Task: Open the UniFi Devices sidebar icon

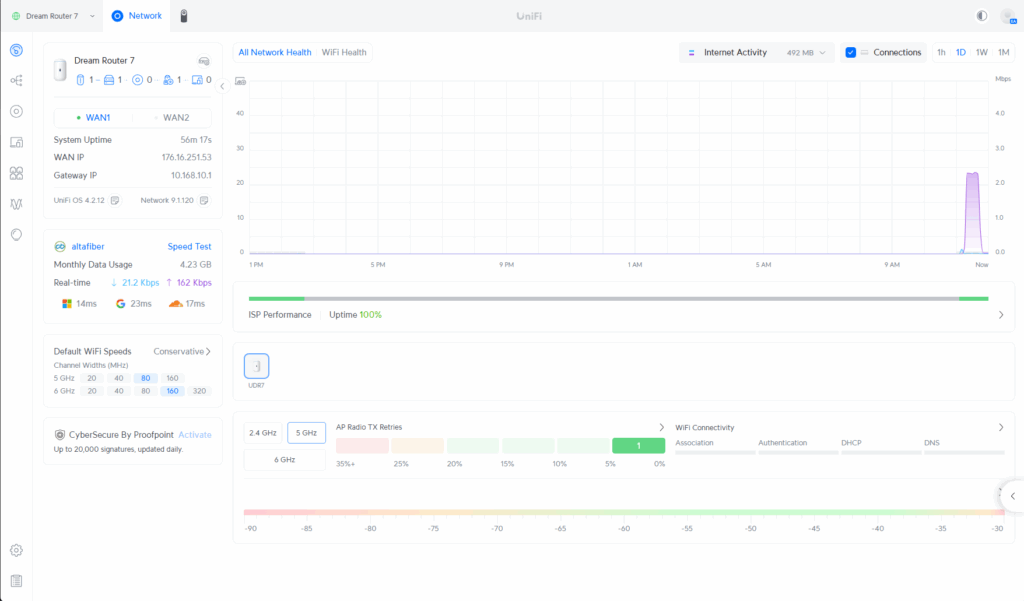Action: [16, 111]
